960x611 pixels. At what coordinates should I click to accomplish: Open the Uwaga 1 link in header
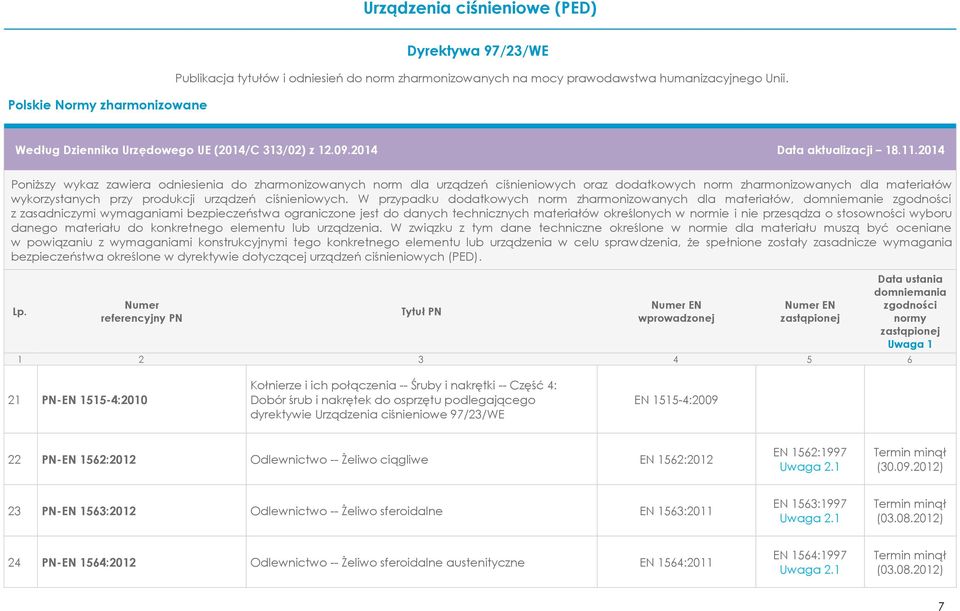[910, 344]
